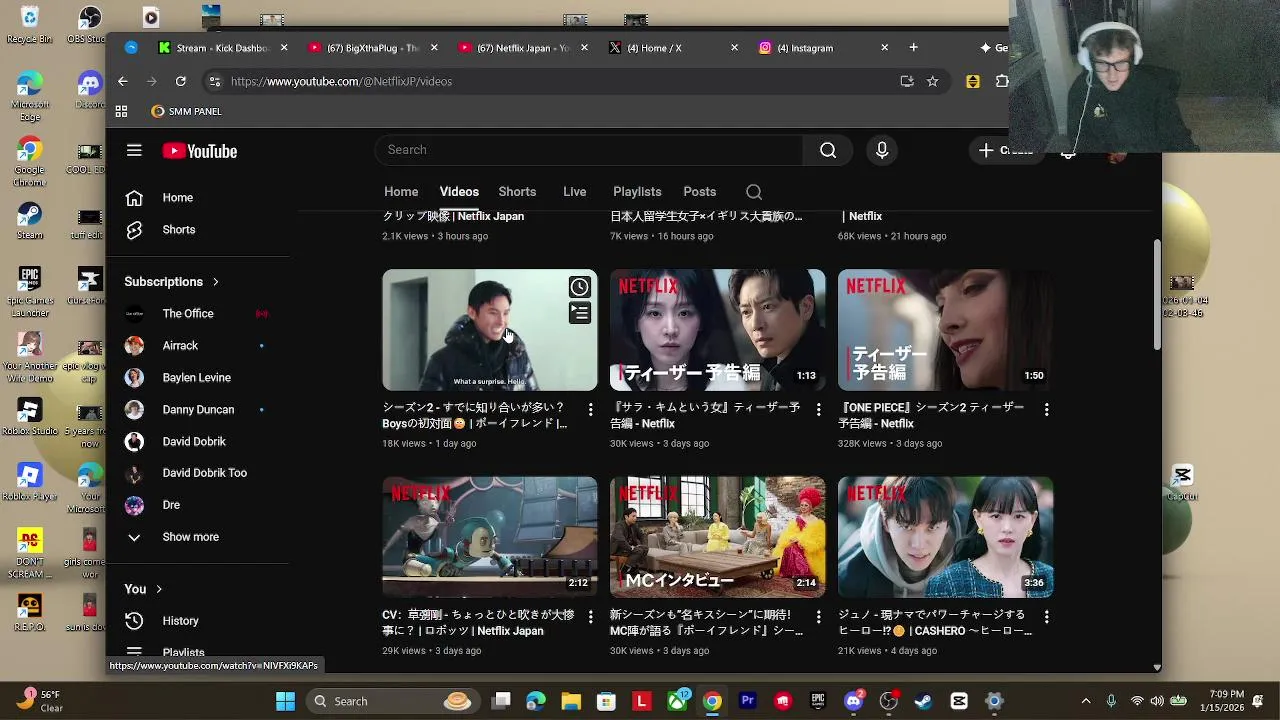Open the channel search magnifier next to Posts

tap(754, 192)
